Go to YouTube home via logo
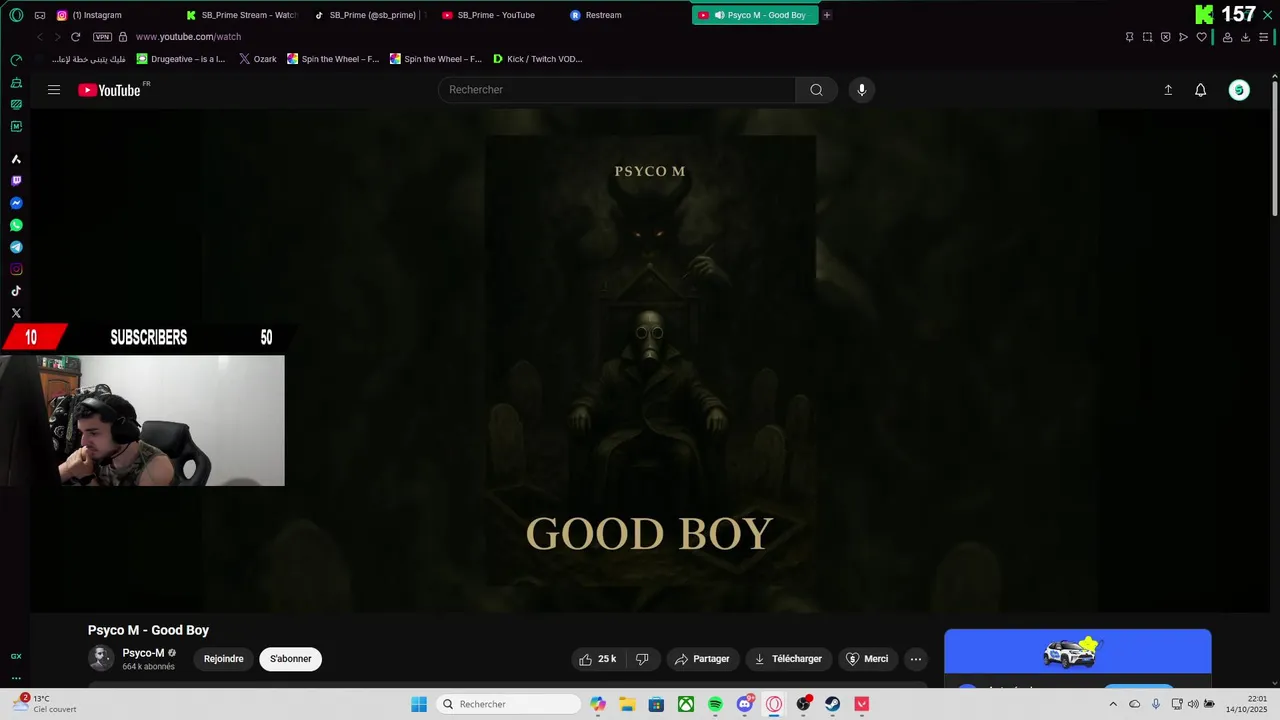Viewport: 1280px width, 720px height. 110,90
